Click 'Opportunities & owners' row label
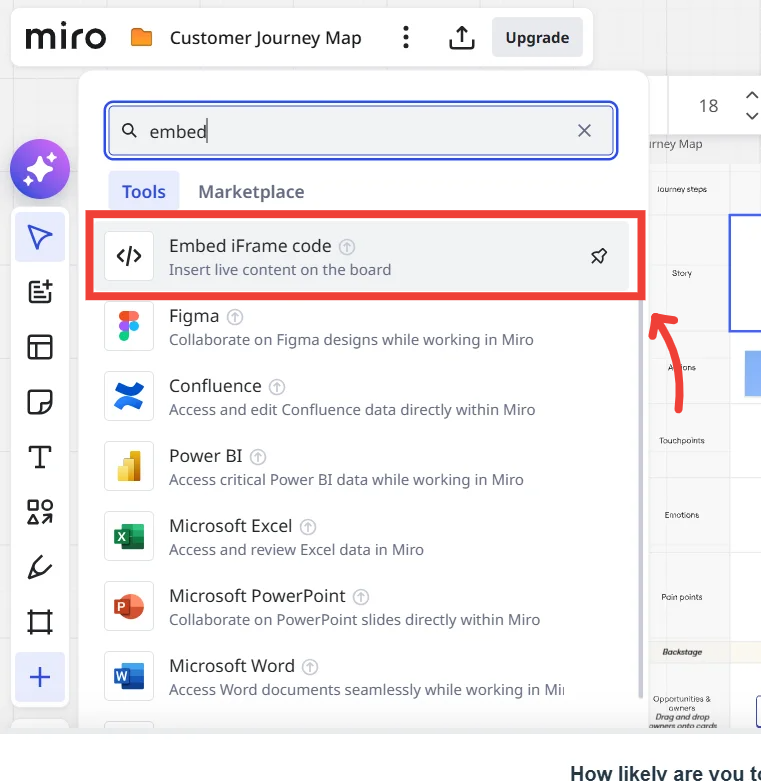 pos(682,703)
